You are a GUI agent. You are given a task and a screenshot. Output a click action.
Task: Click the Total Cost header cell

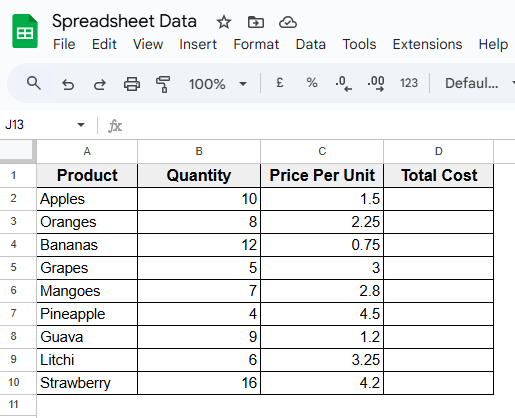click(x=439, y=175)
